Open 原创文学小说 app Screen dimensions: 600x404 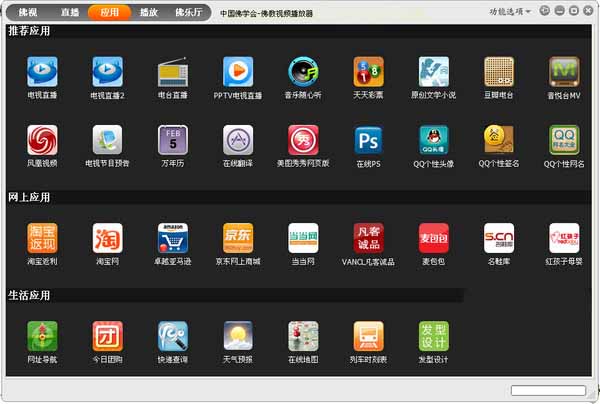[434, 72]
